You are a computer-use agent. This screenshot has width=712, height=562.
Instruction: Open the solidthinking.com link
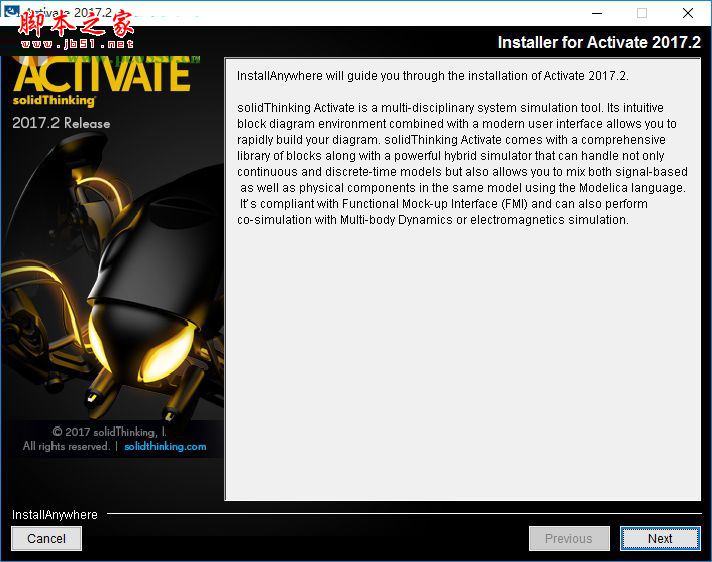coord(165,446)
